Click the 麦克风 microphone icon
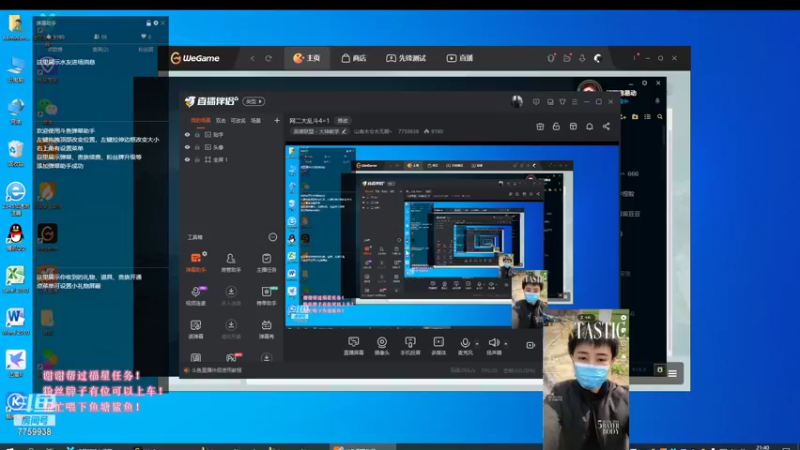The width and height of the screenshot is (800, 450). (465, 345)
